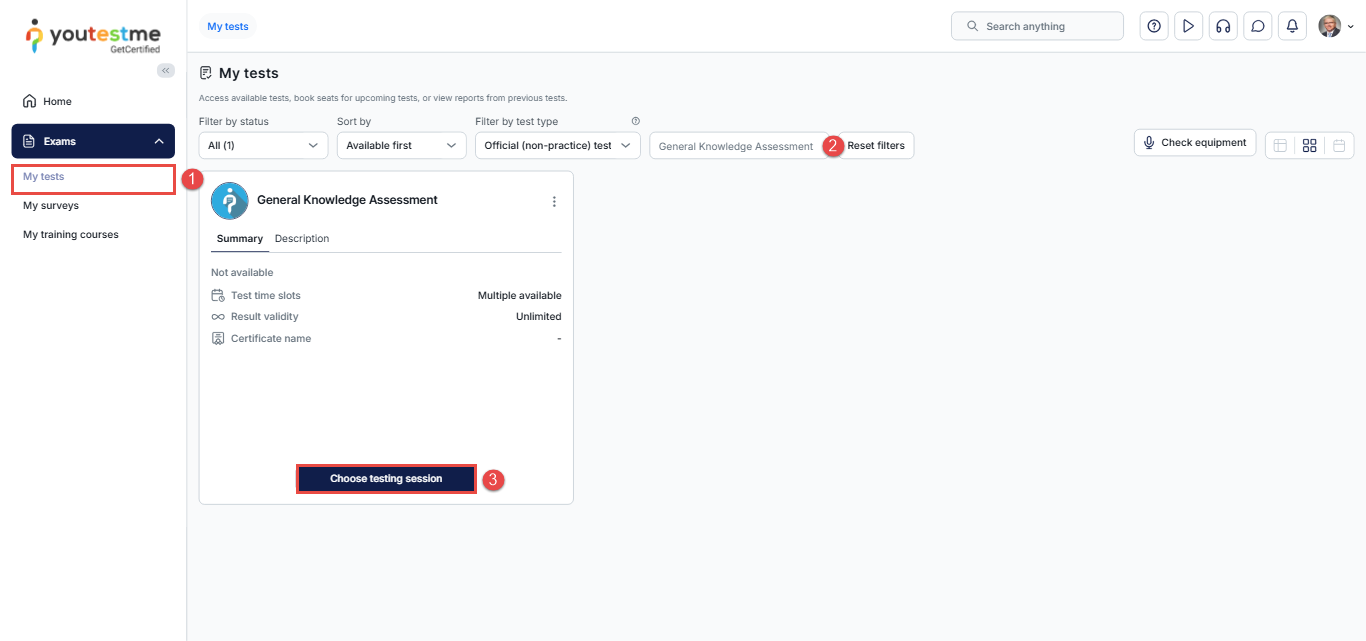The width and height of the screenshot is (1366, 641).
Task: Open My surveys in sidebar
Action: coord(51,206)
